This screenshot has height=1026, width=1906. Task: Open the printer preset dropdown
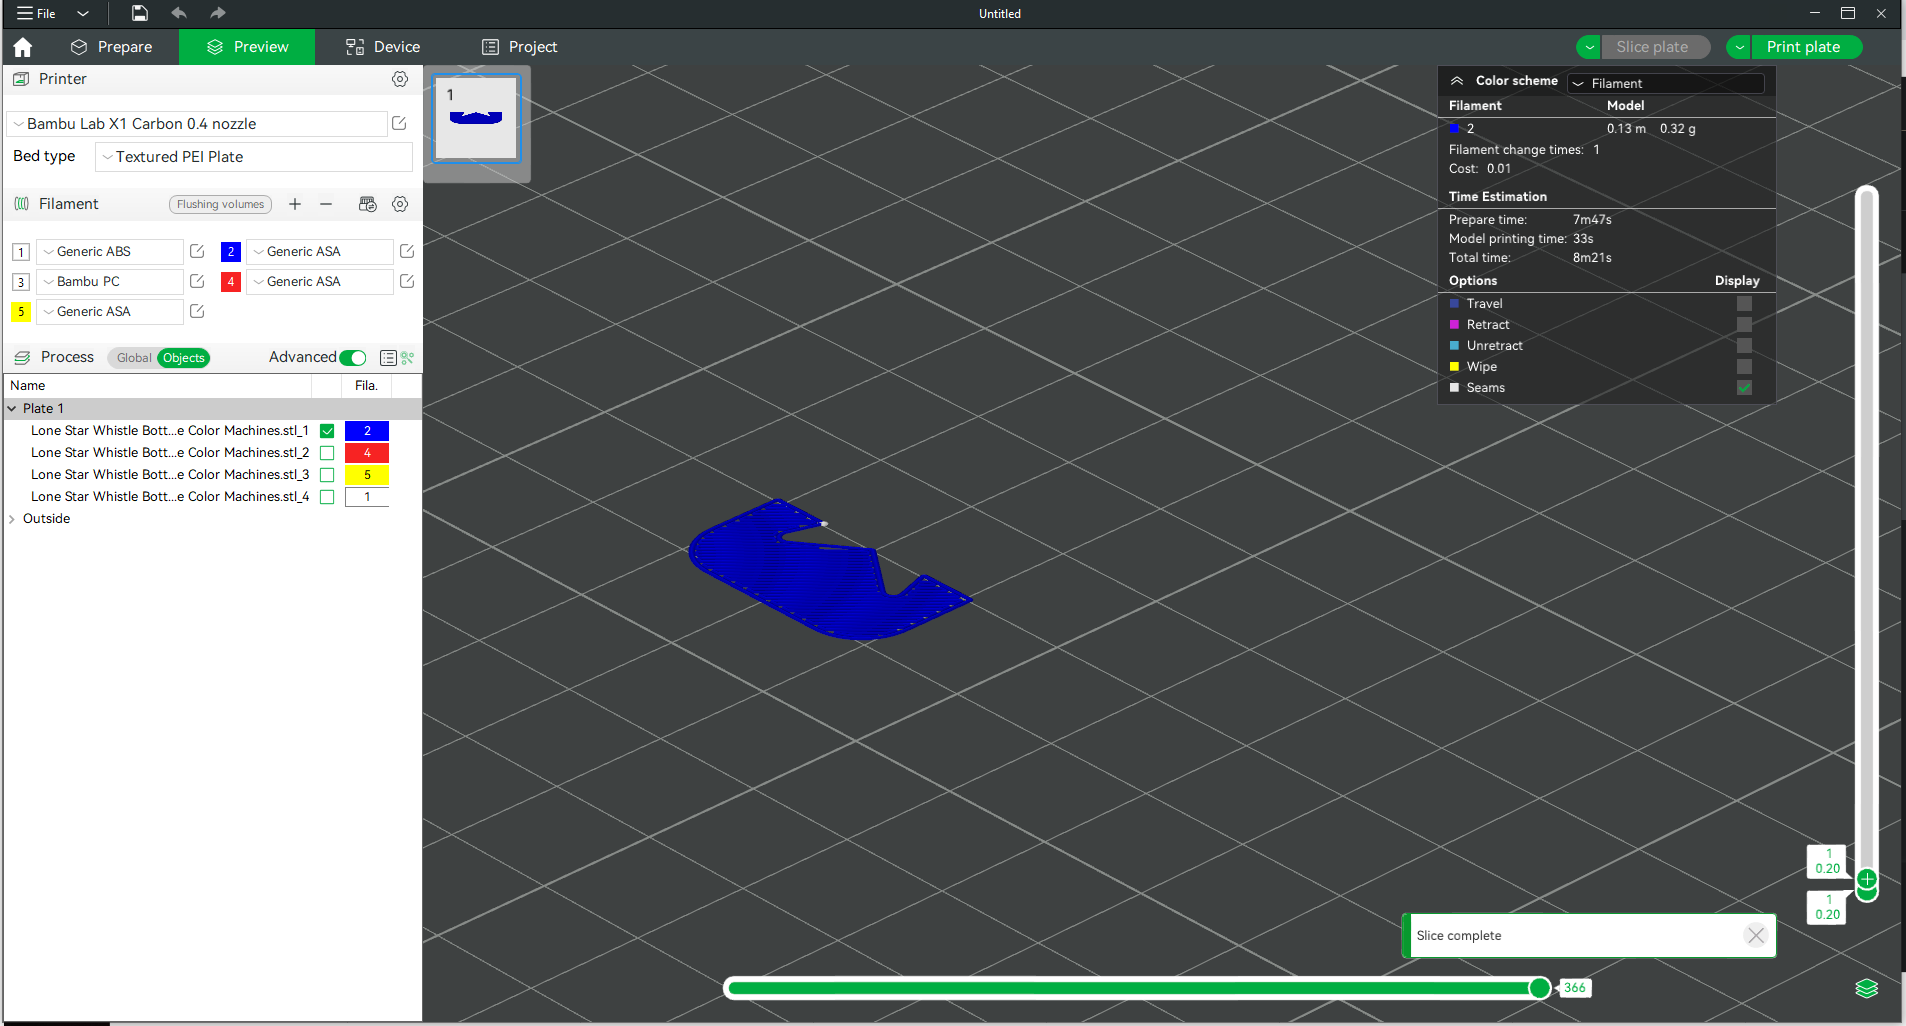[x=197, y=124]
